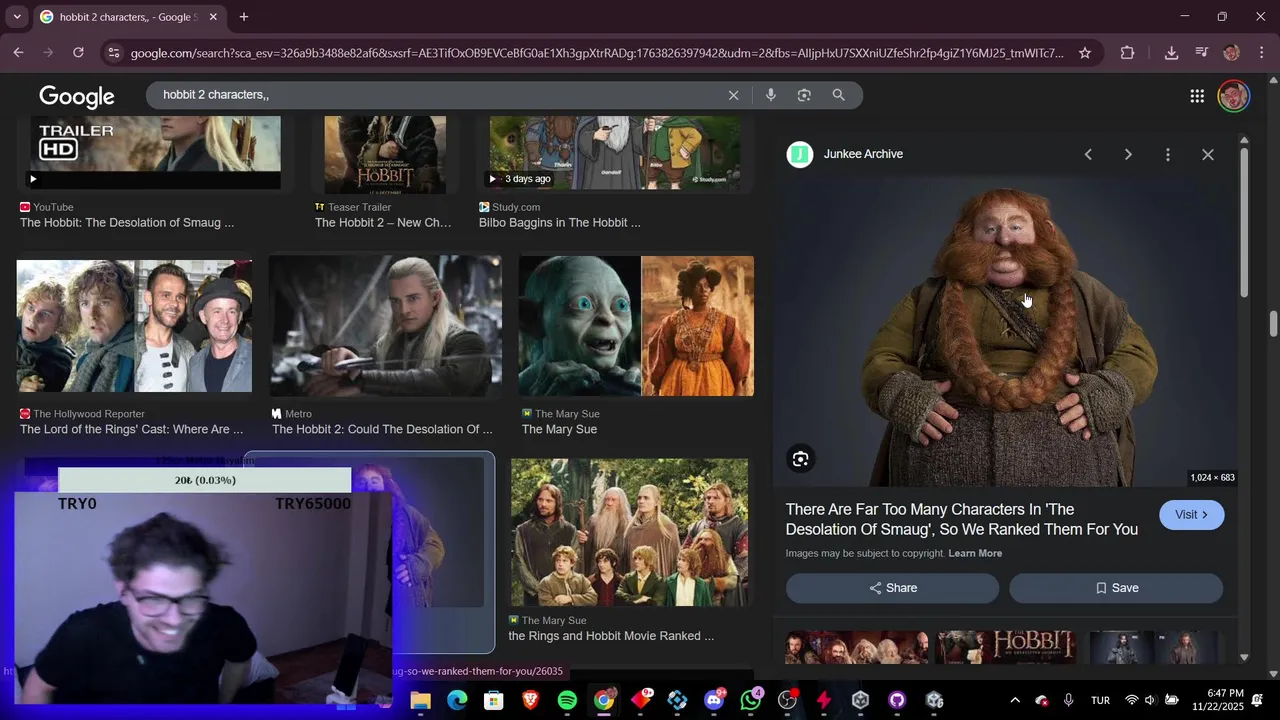The height and width of the screenshot is (720, 1280).
Task: Go to the next image in the preview panel
Action: pos(1128,154)
